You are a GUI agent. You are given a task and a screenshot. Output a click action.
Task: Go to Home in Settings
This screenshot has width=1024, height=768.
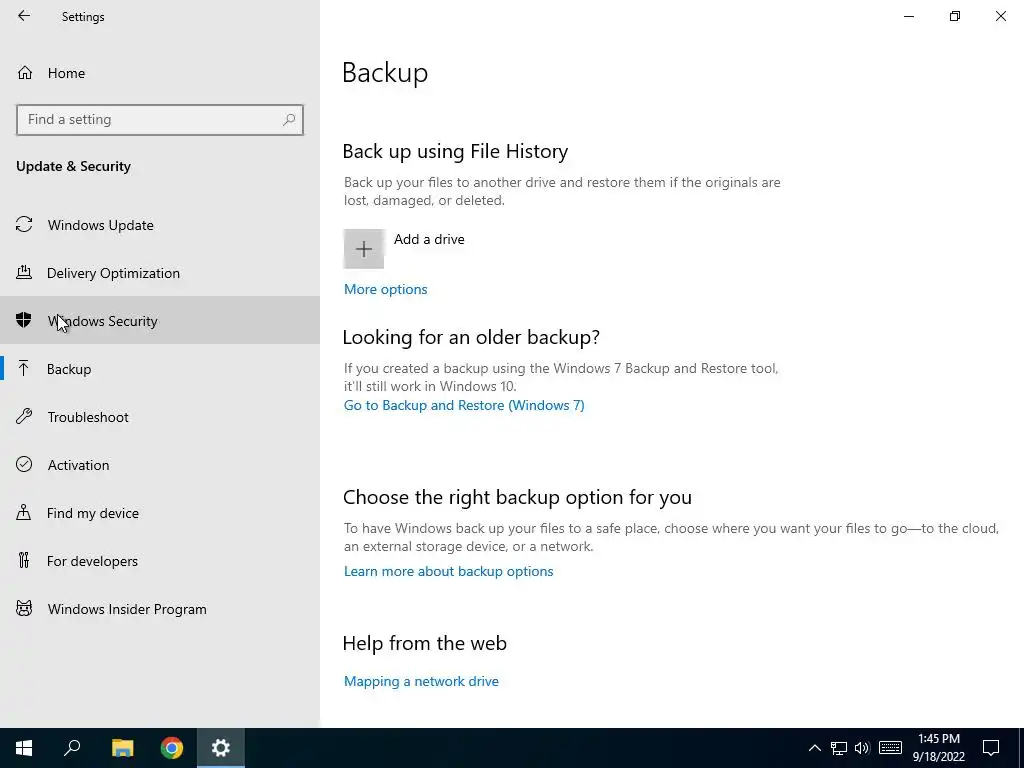tap(160, 72)
